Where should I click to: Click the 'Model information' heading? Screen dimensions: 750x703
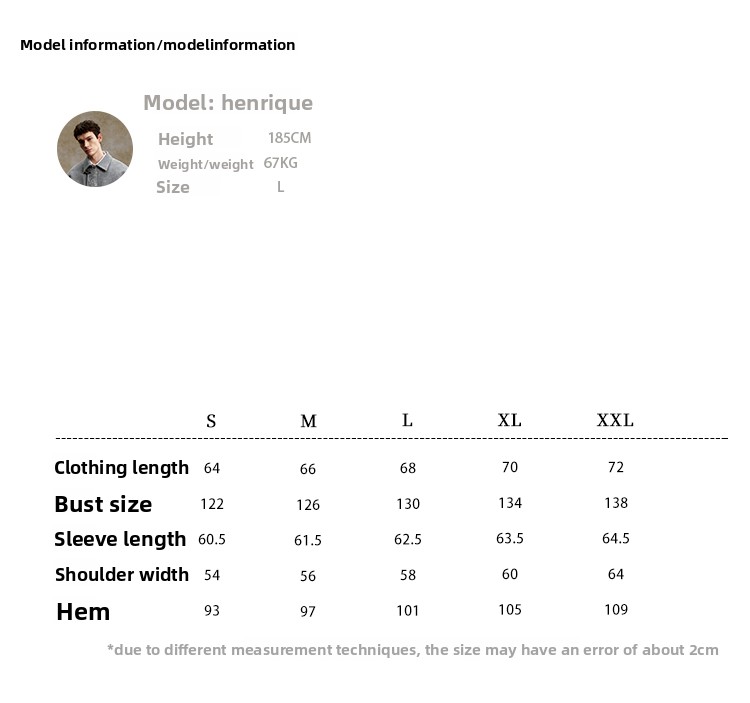(157, 45)
